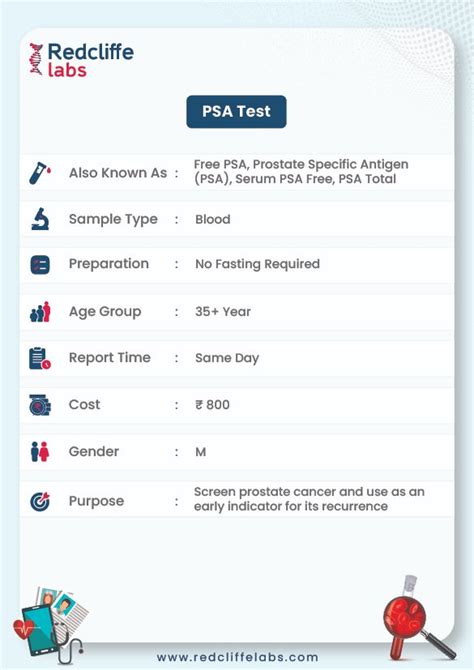Click the test tube icon beside Also Known As
Image resolution: width=474 pixels, height=670 pixels.
click(39, 173)
